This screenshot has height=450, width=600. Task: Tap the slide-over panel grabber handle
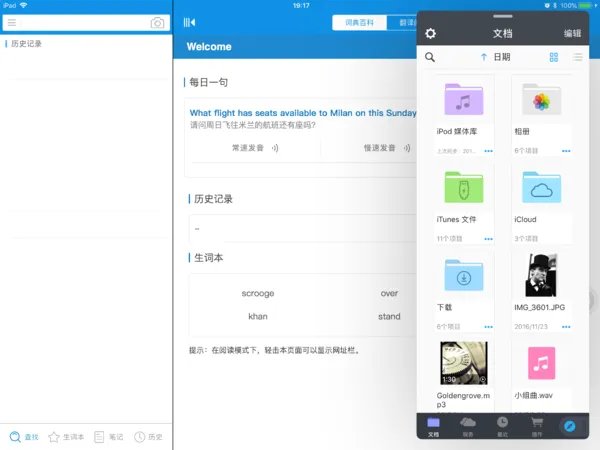coord(502,16)
